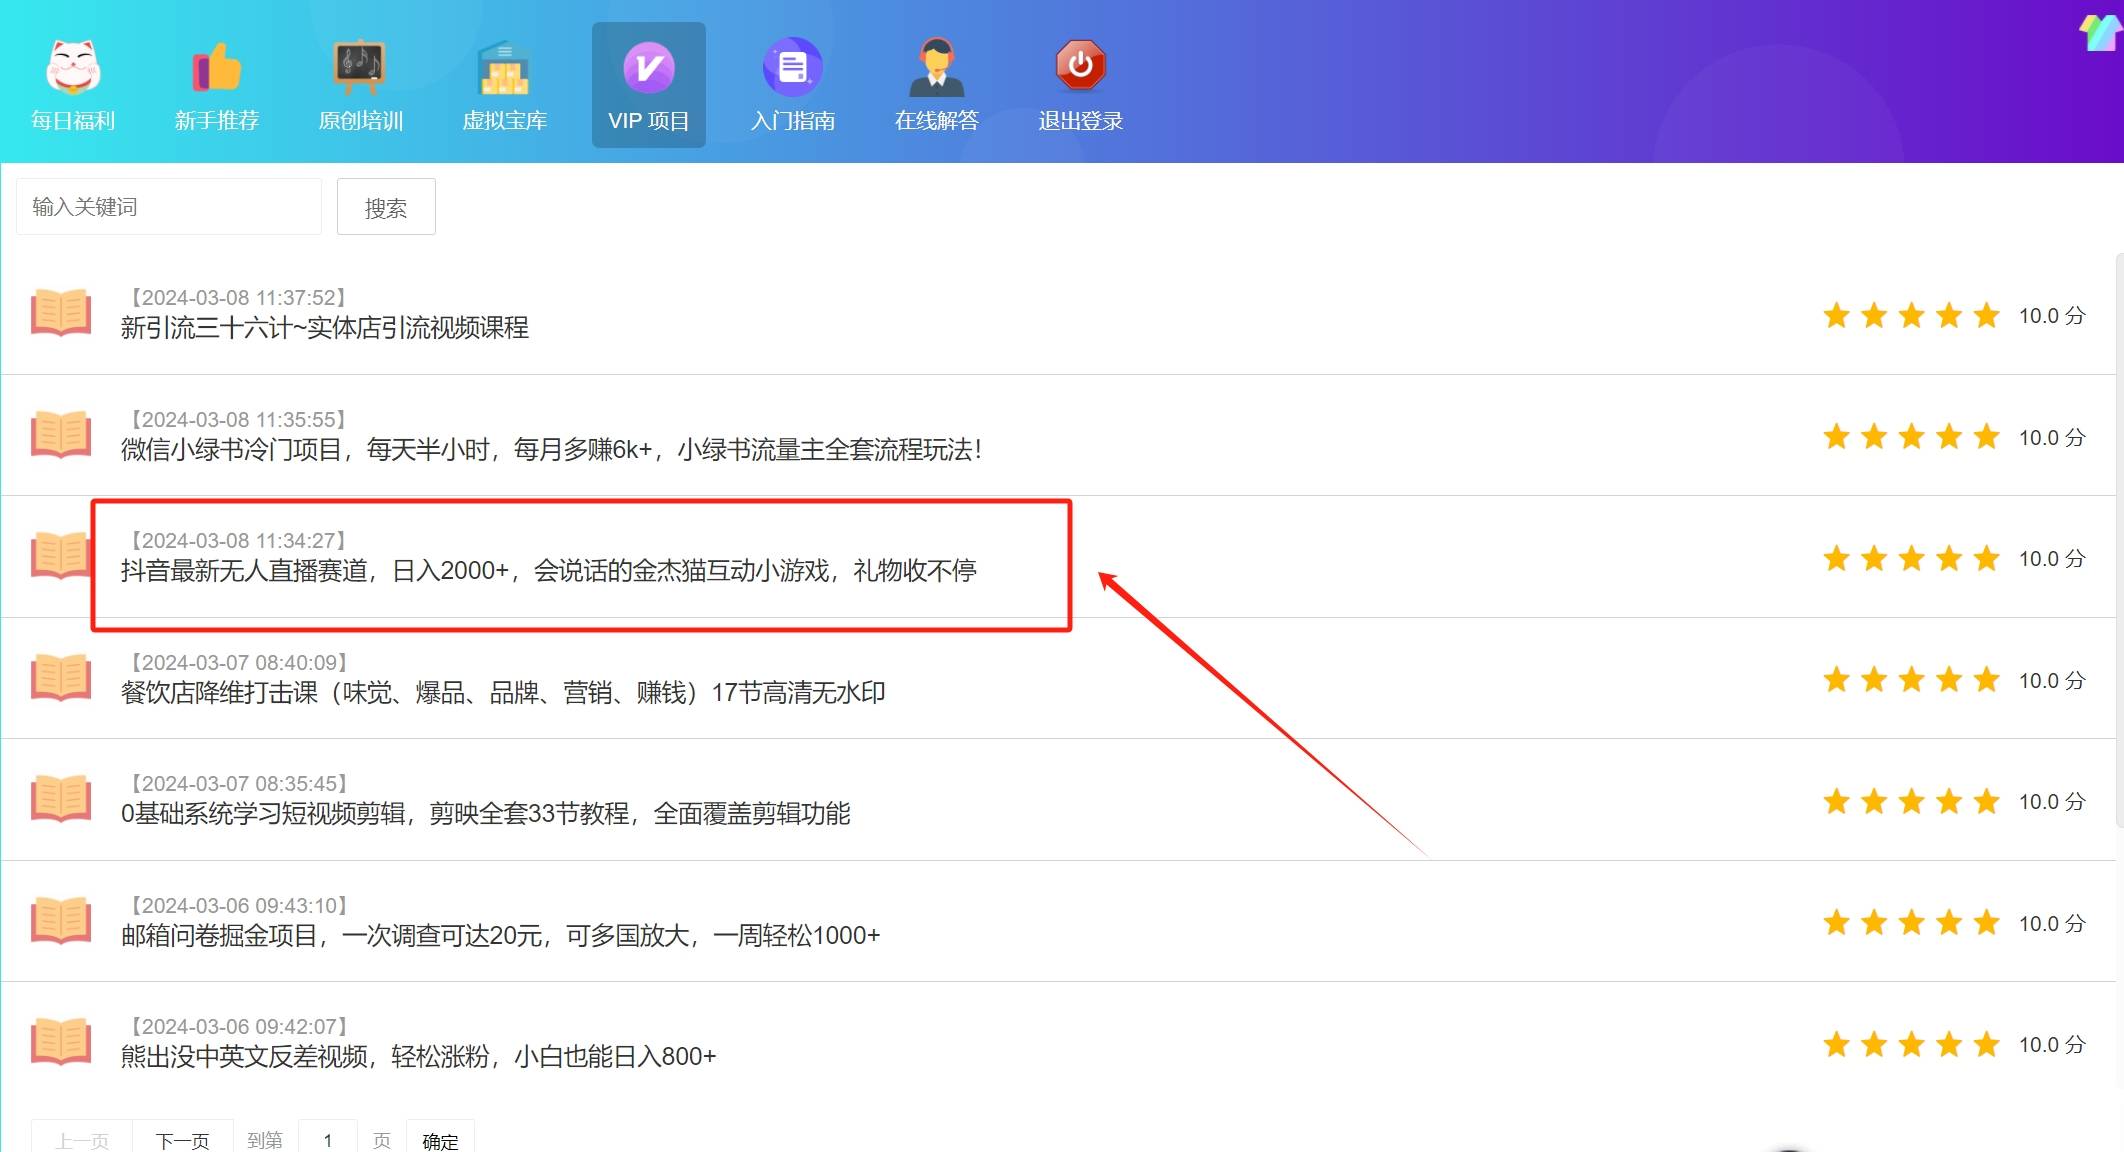Image resolution: width=2124 pixels, height=1152 pixels.
Task: Open 餐饮店降维打击课 17节 article
Action: point(503,693)
